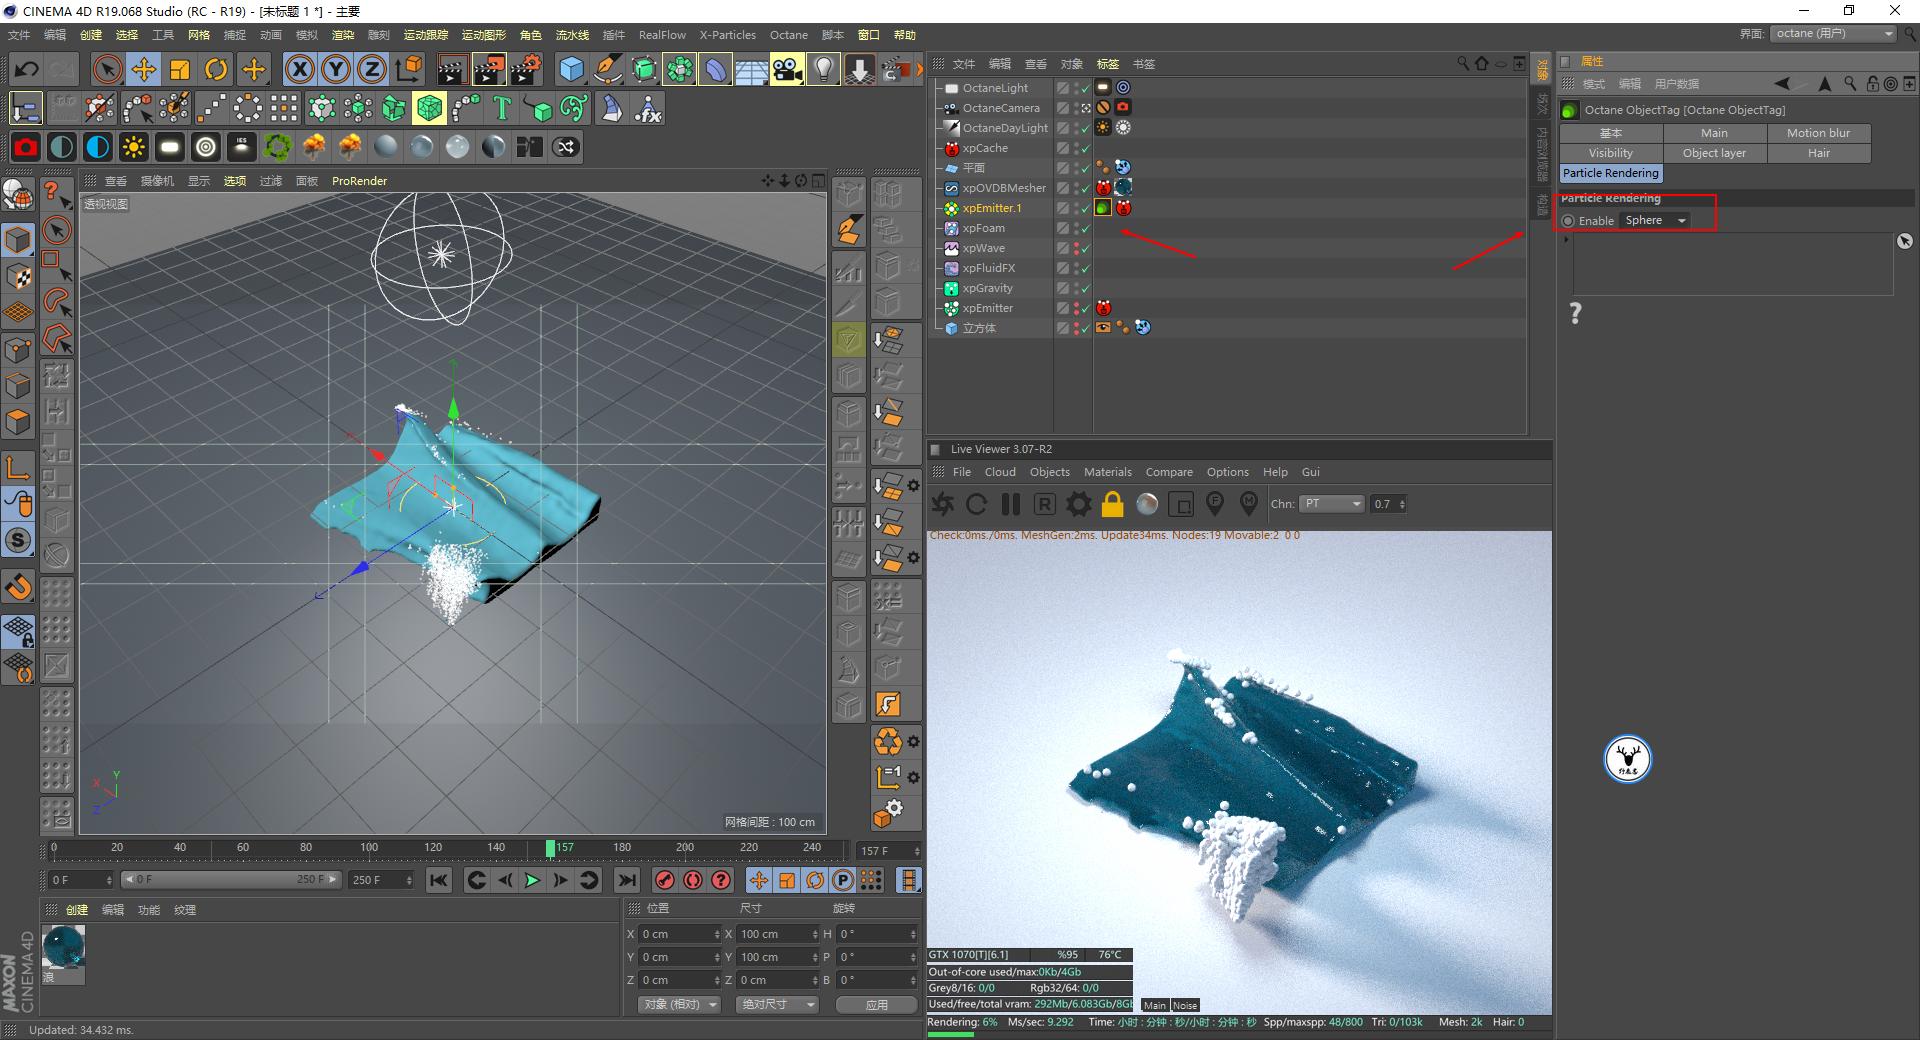Select the Move tool in the toolbar
This screenshot has width=1920, height=1040.
click(144, 68)
